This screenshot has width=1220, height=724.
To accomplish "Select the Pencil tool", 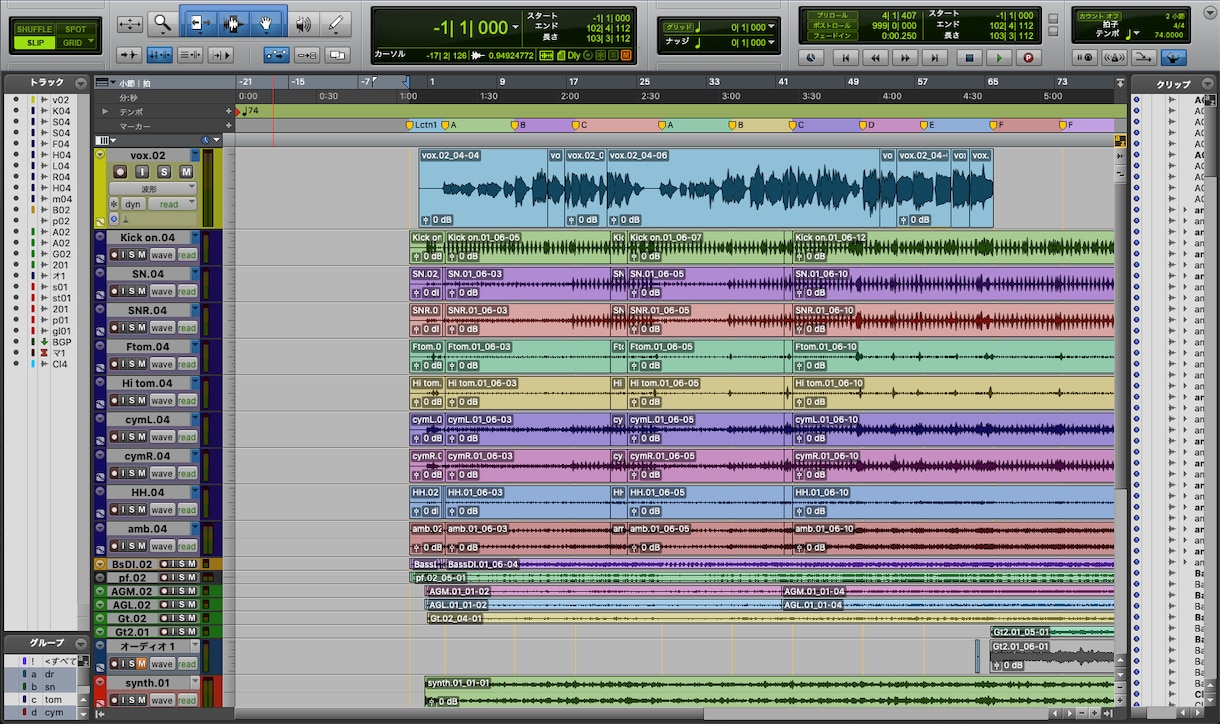I will (337, 22).
